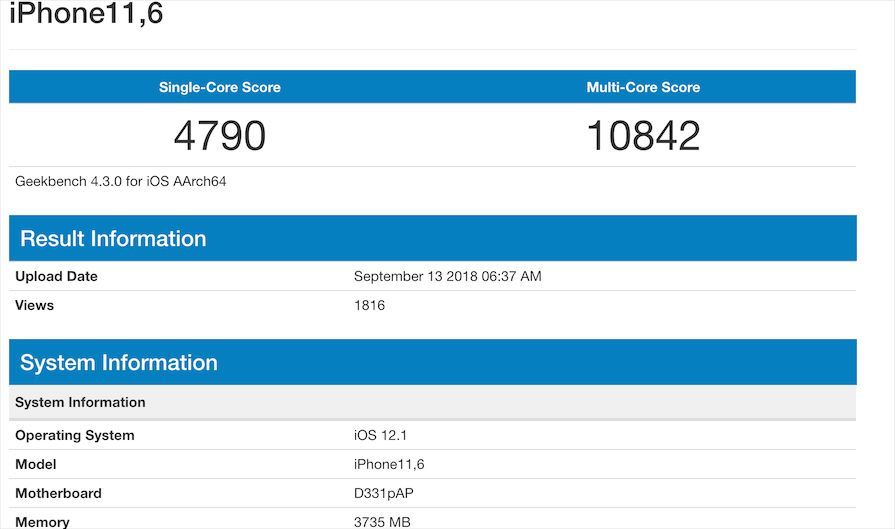Image resolution: width=895 pixels, height=529 pixels.
Task: Click the iPhone11,6 page title
Action: 86,13
